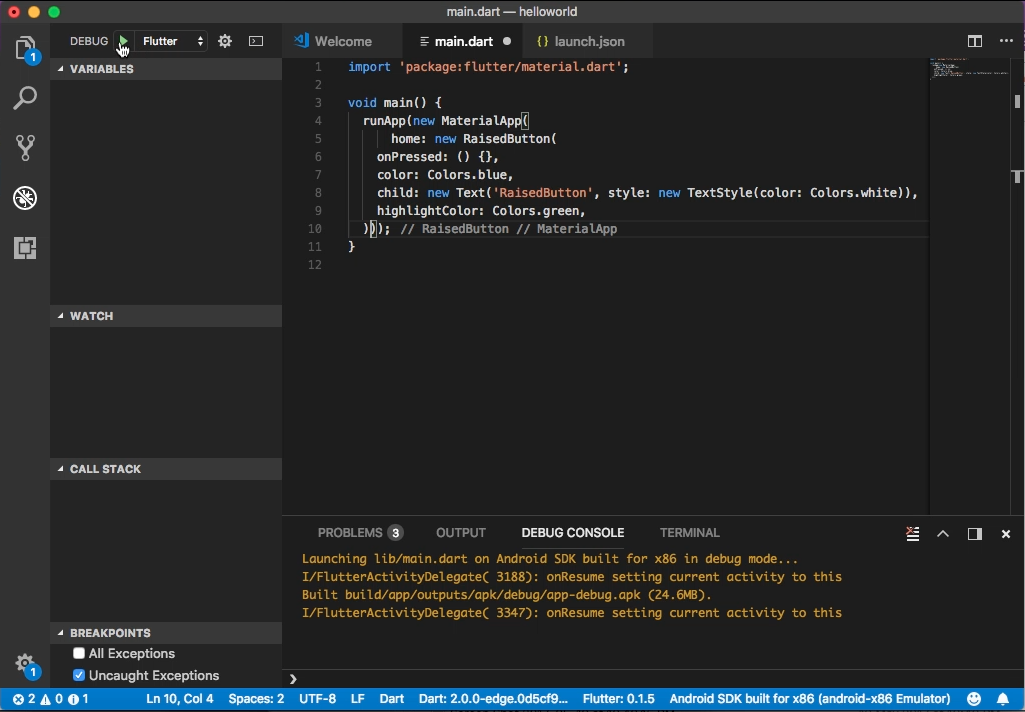This screenshot has width=1025, height=712.
Task: Split the editor
Action: click(975, 41)
